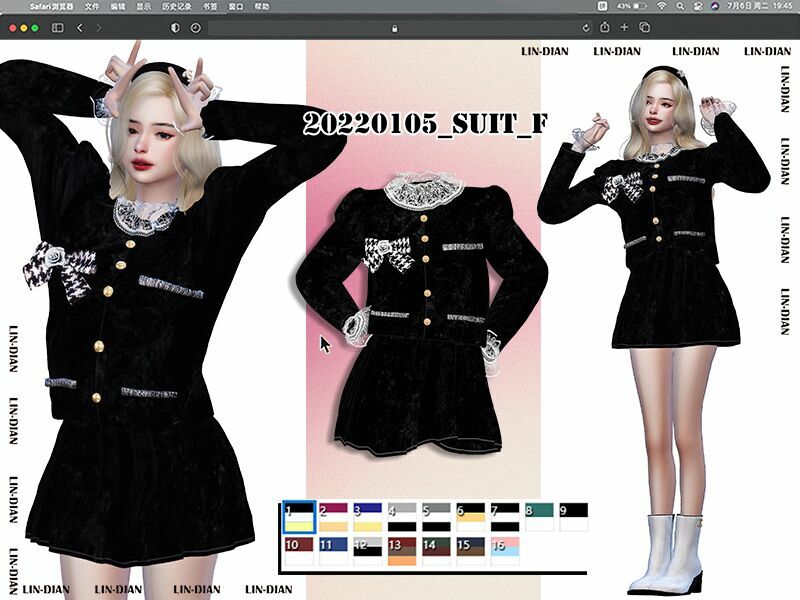Select color swatch number 9
Screen dimensions: 800x600
[573, 517]
